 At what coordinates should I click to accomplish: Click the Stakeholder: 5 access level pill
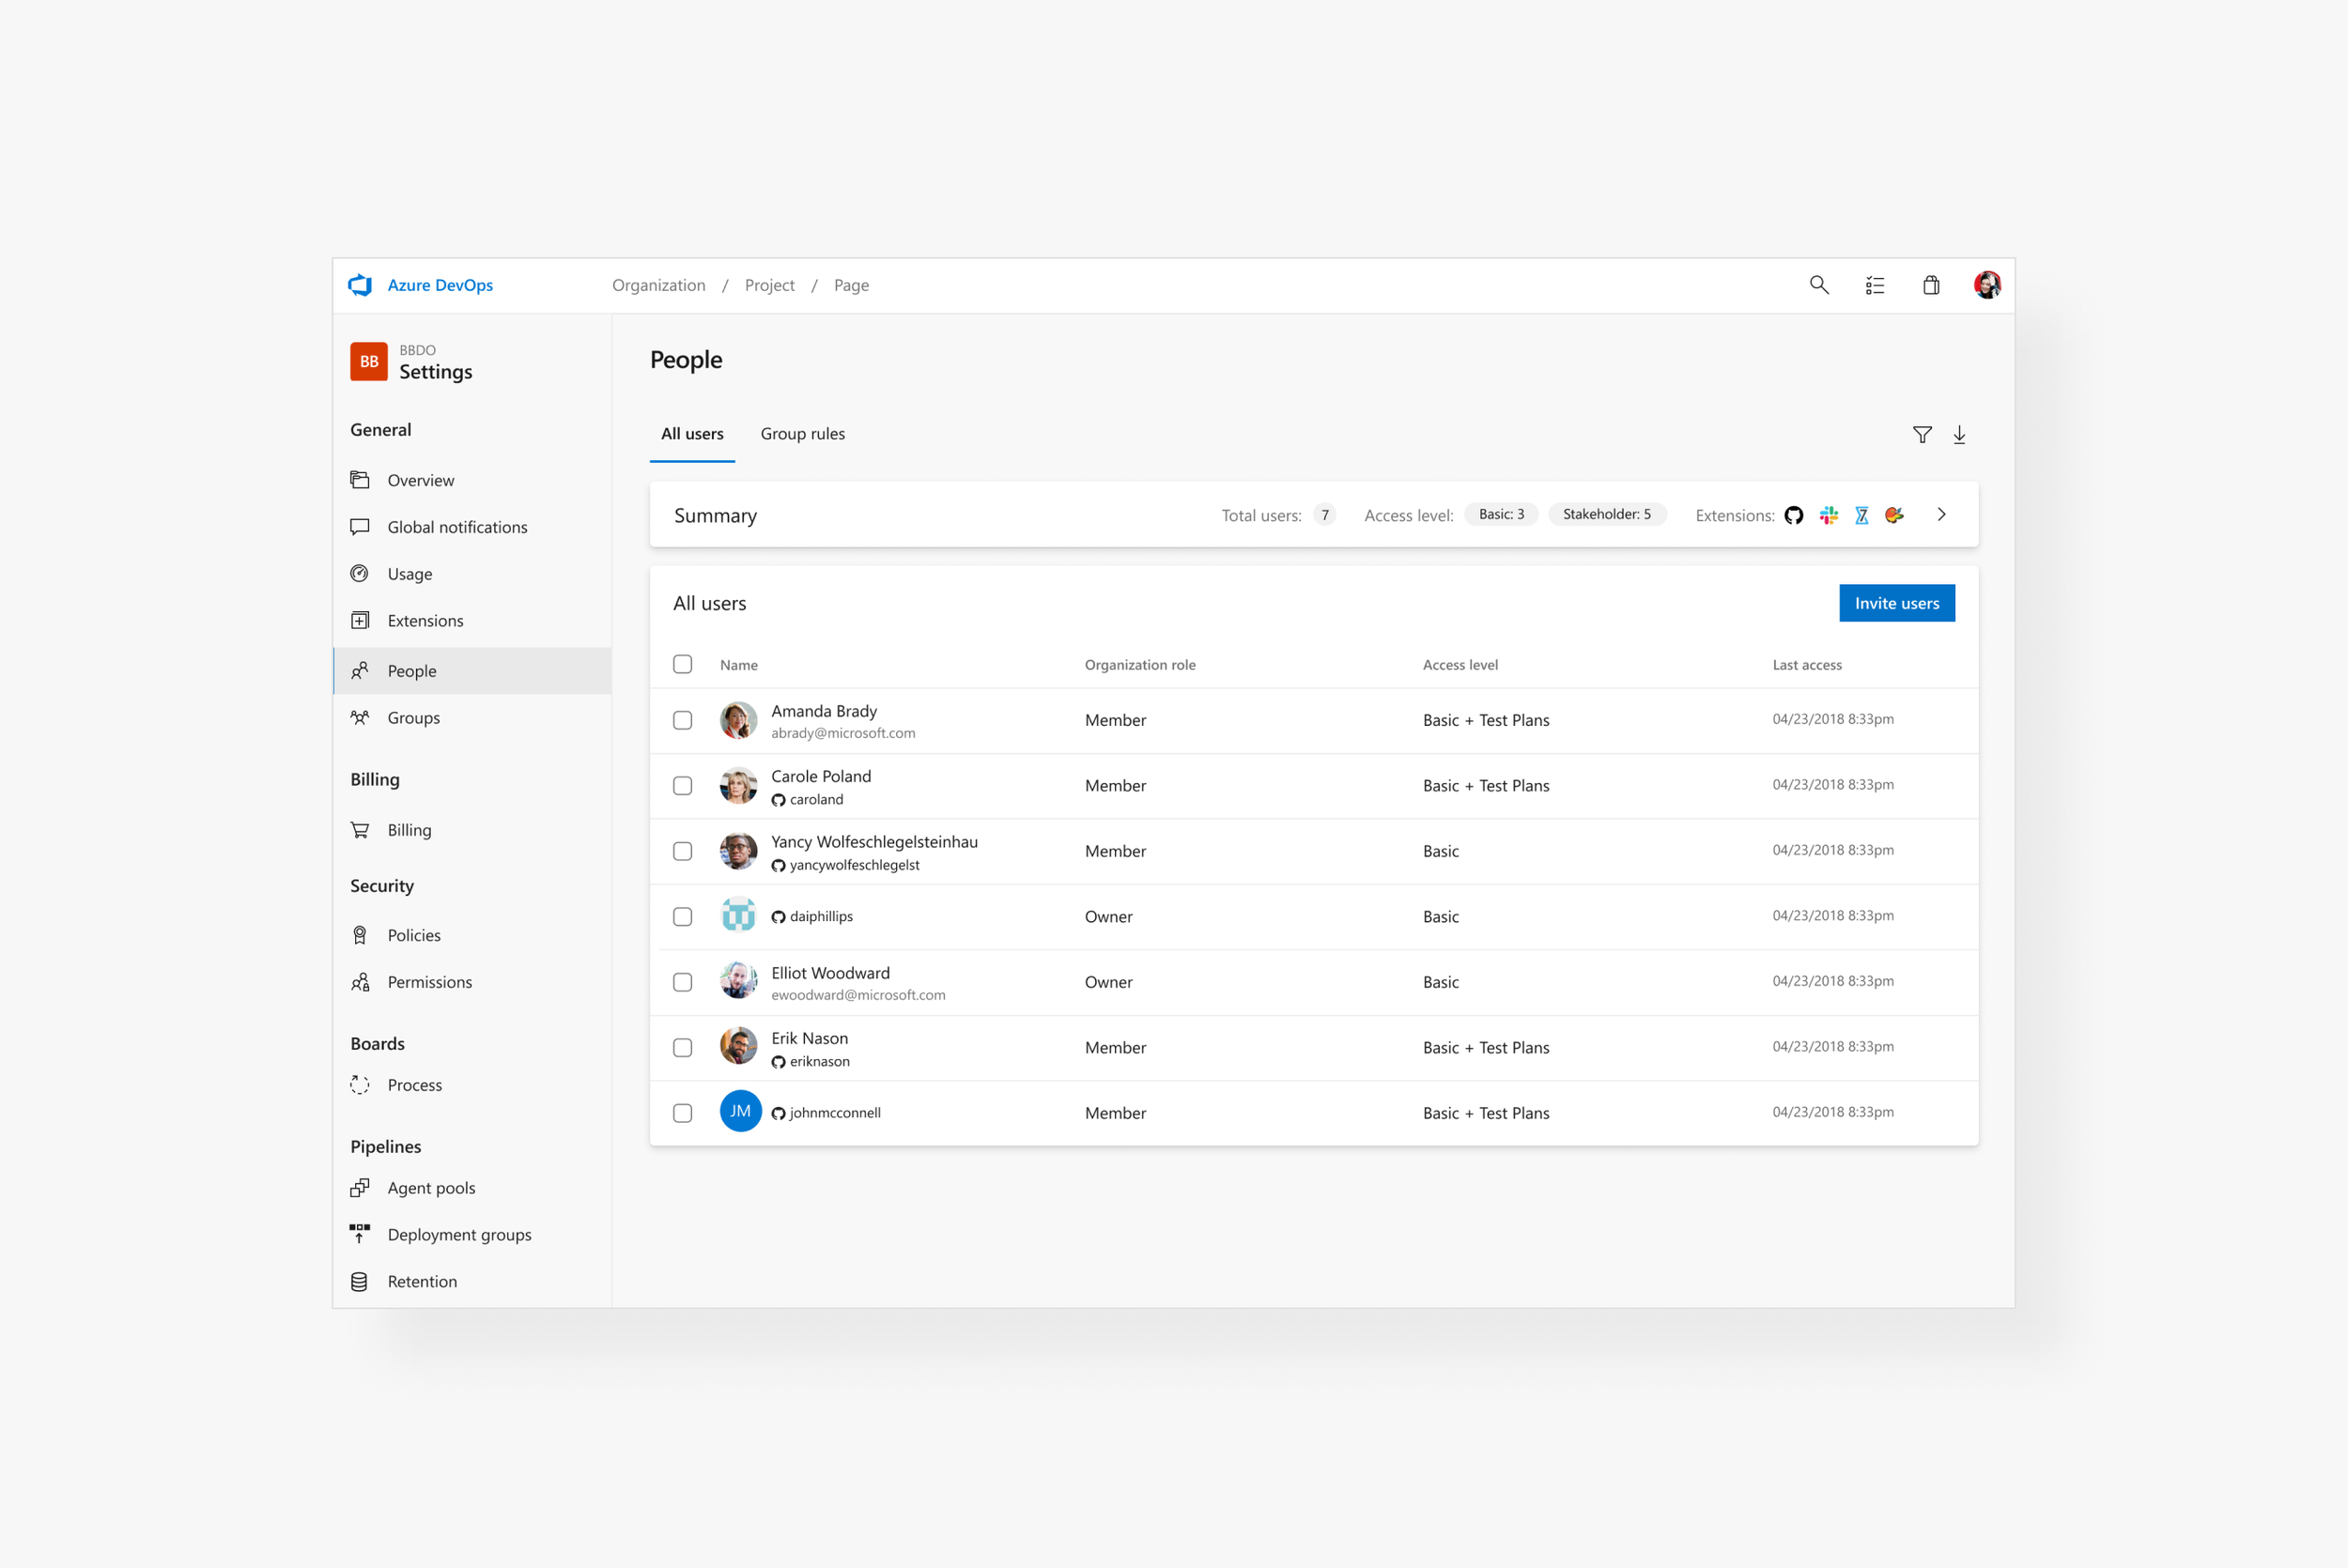click(x=1607, y=514)
